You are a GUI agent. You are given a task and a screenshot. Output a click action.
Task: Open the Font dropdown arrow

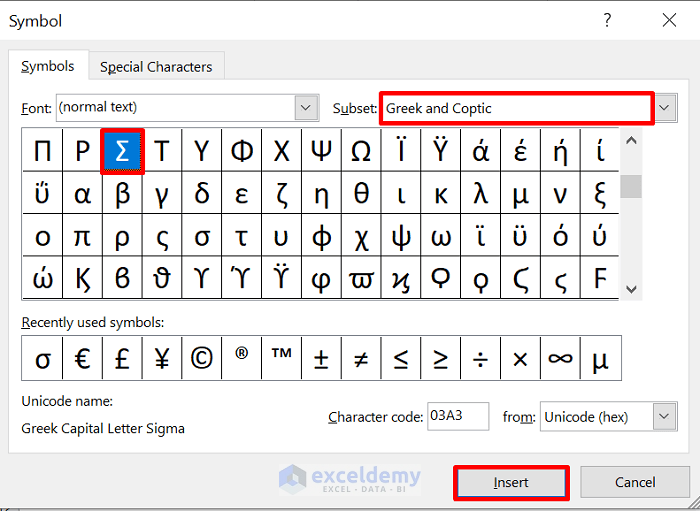[306, 108]
